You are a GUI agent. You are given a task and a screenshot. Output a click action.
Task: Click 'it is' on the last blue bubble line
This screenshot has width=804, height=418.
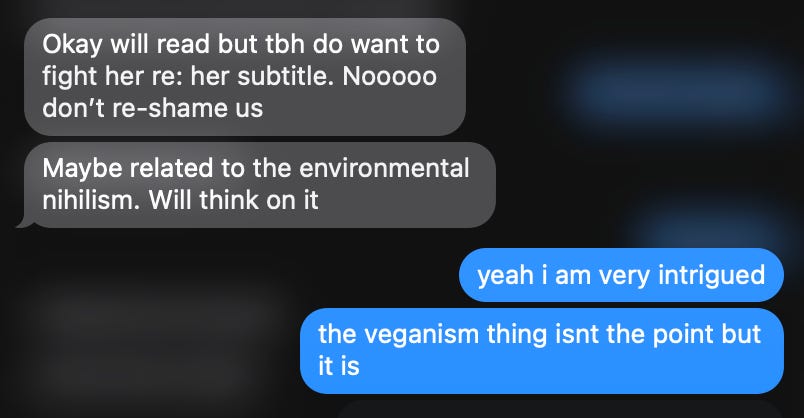click(x=338, y=366)
